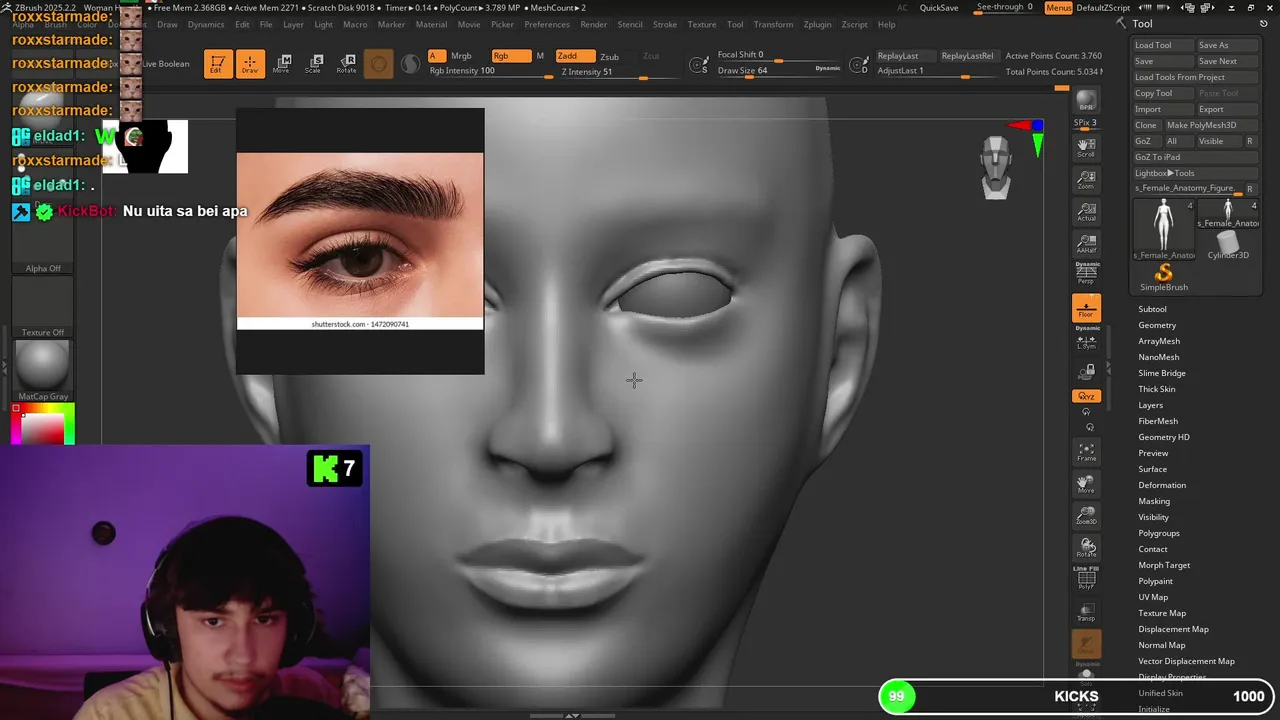Toggle Perspective (Persp) view
1280x720 pixels.
coord(1086,274)
